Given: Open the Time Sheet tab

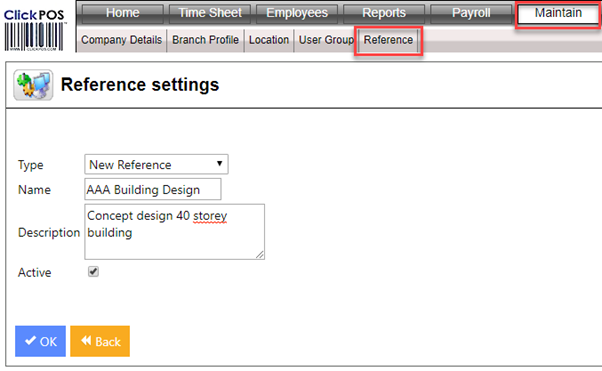Looking at the screenshot, I should pyautogui.click(x=210, y=13).
